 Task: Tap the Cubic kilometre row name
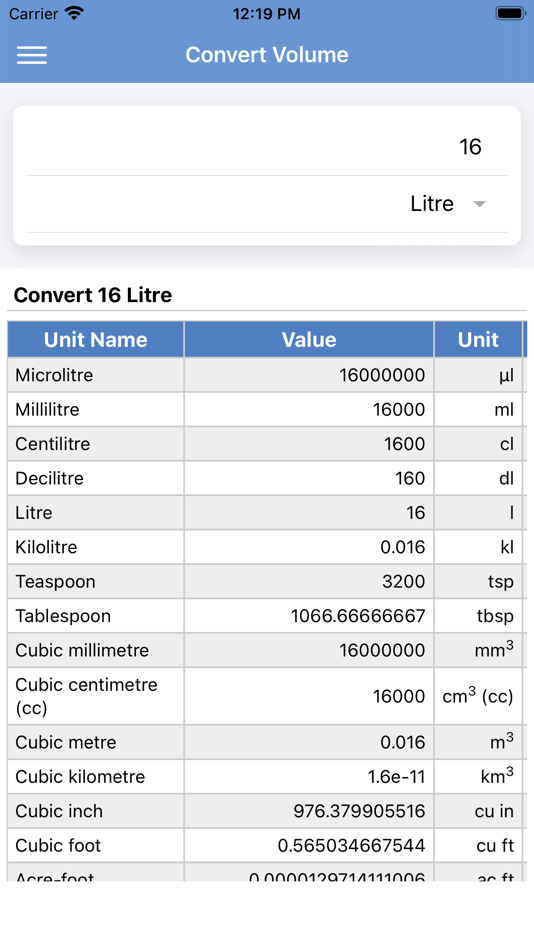[x=80, y=777]
